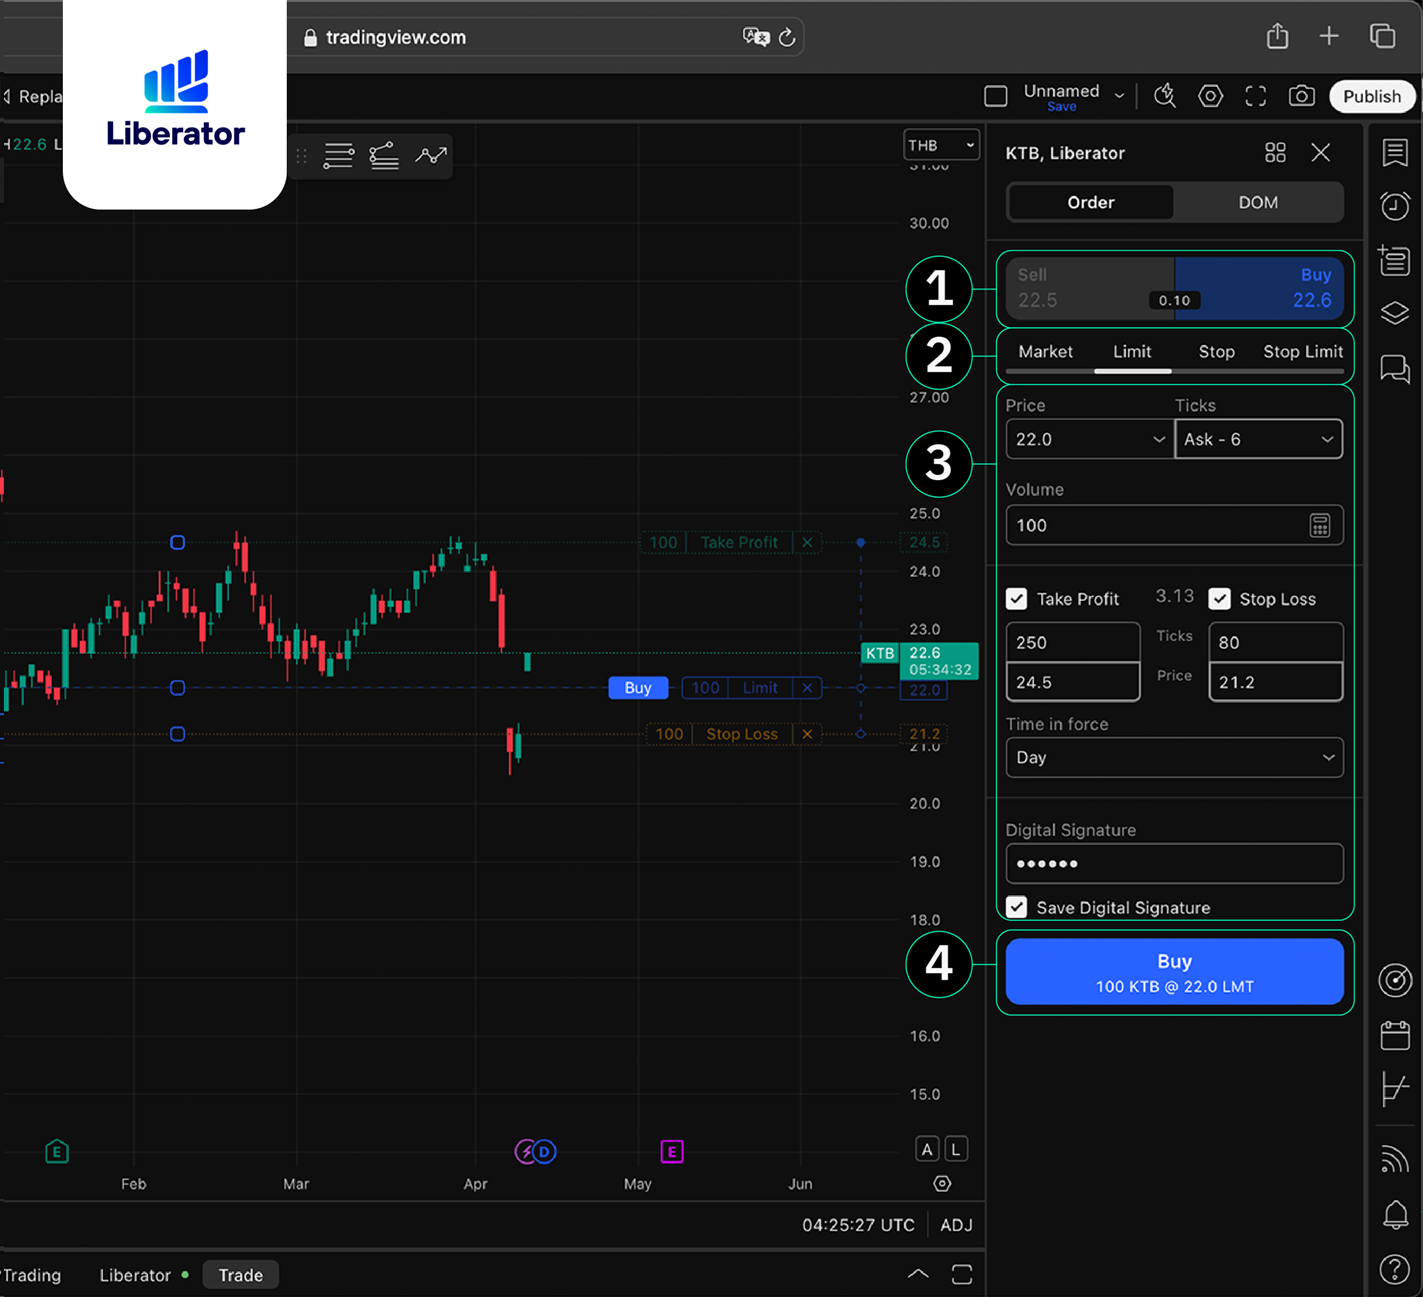The image size is (1423, 1297).
Task: Open the calendar icon in right sidebar
Action: (1395, 1035)
